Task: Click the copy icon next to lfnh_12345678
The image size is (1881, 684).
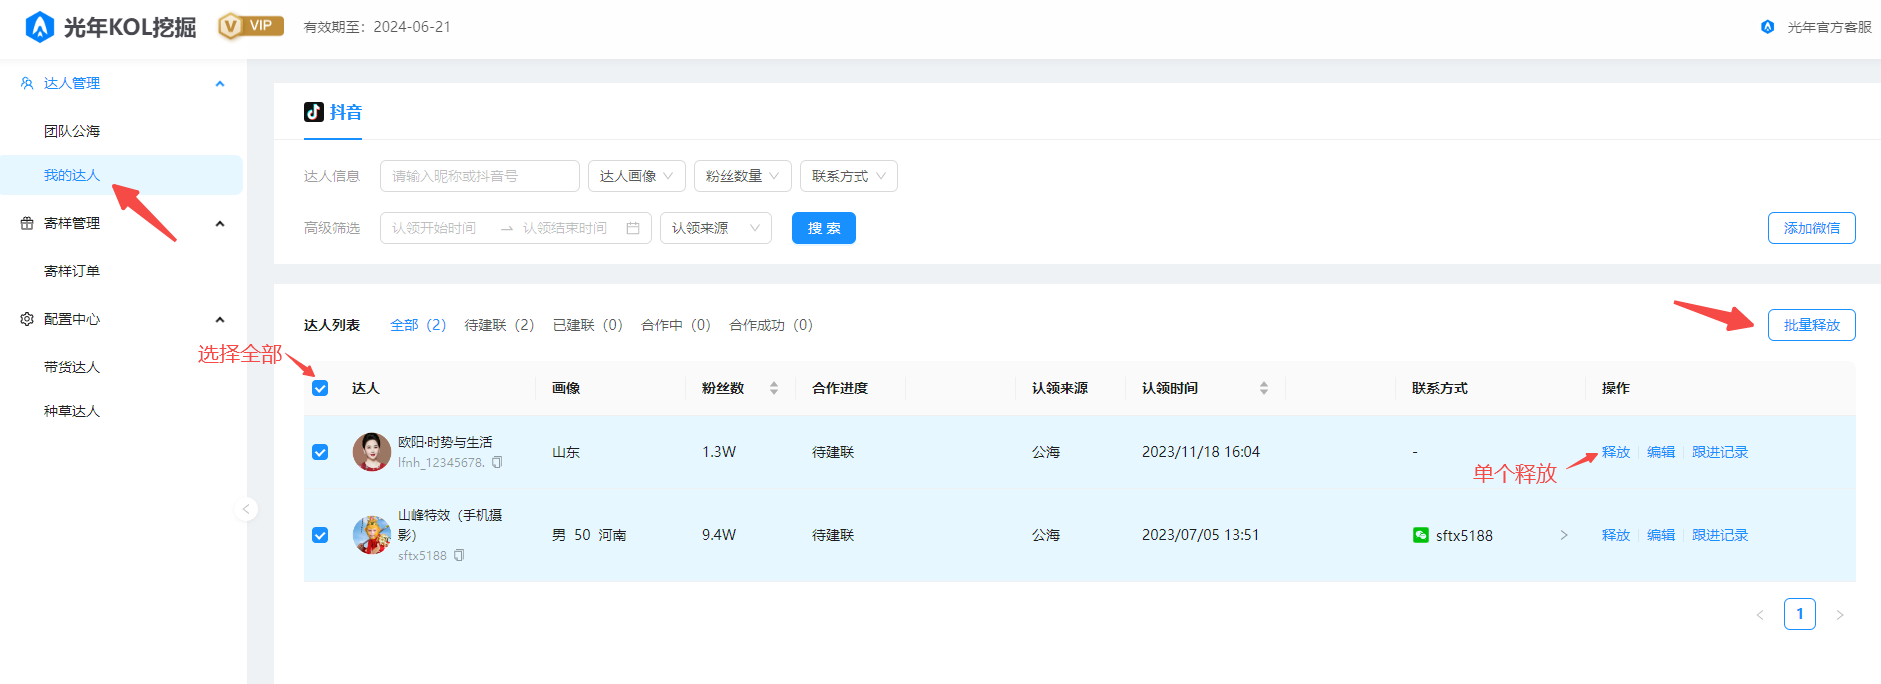Action: pyautogui.click(x=497, y=463)
